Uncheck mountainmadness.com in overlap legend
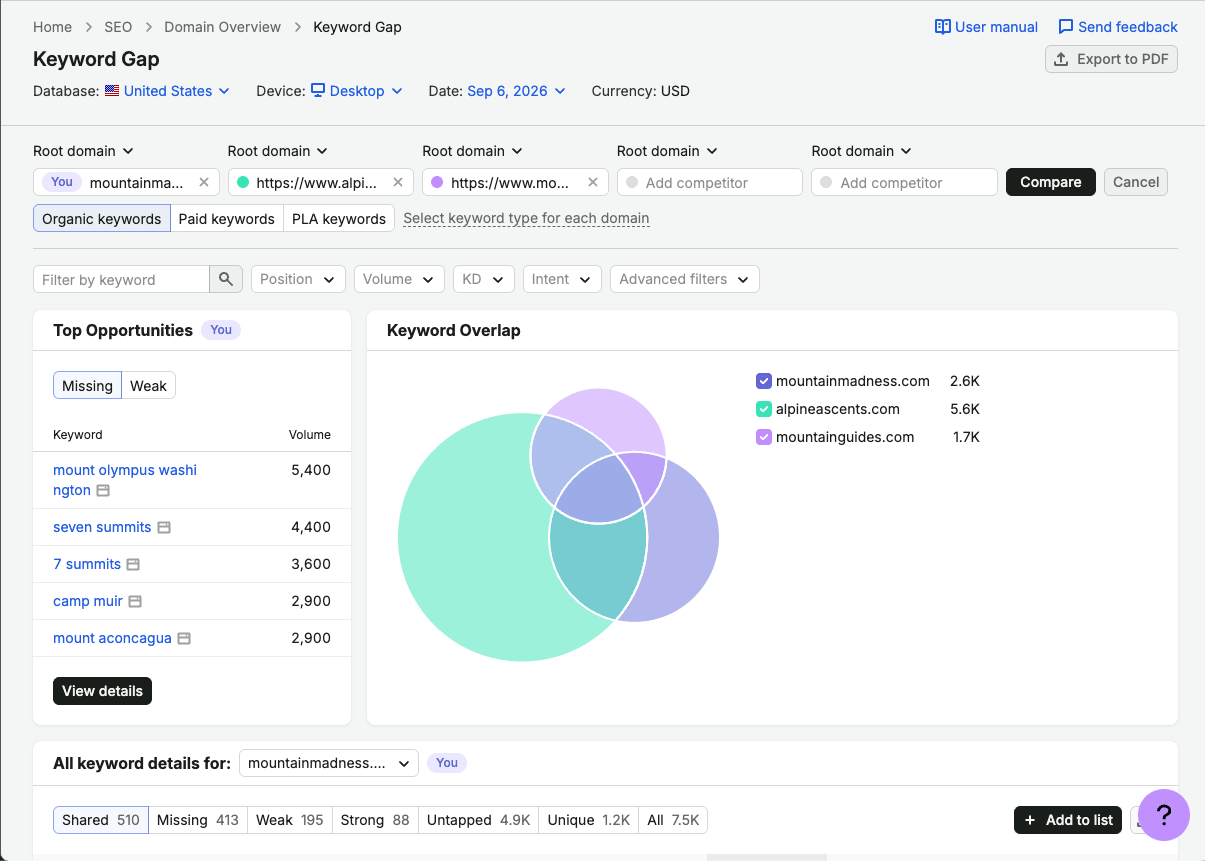 pos(764,381)
